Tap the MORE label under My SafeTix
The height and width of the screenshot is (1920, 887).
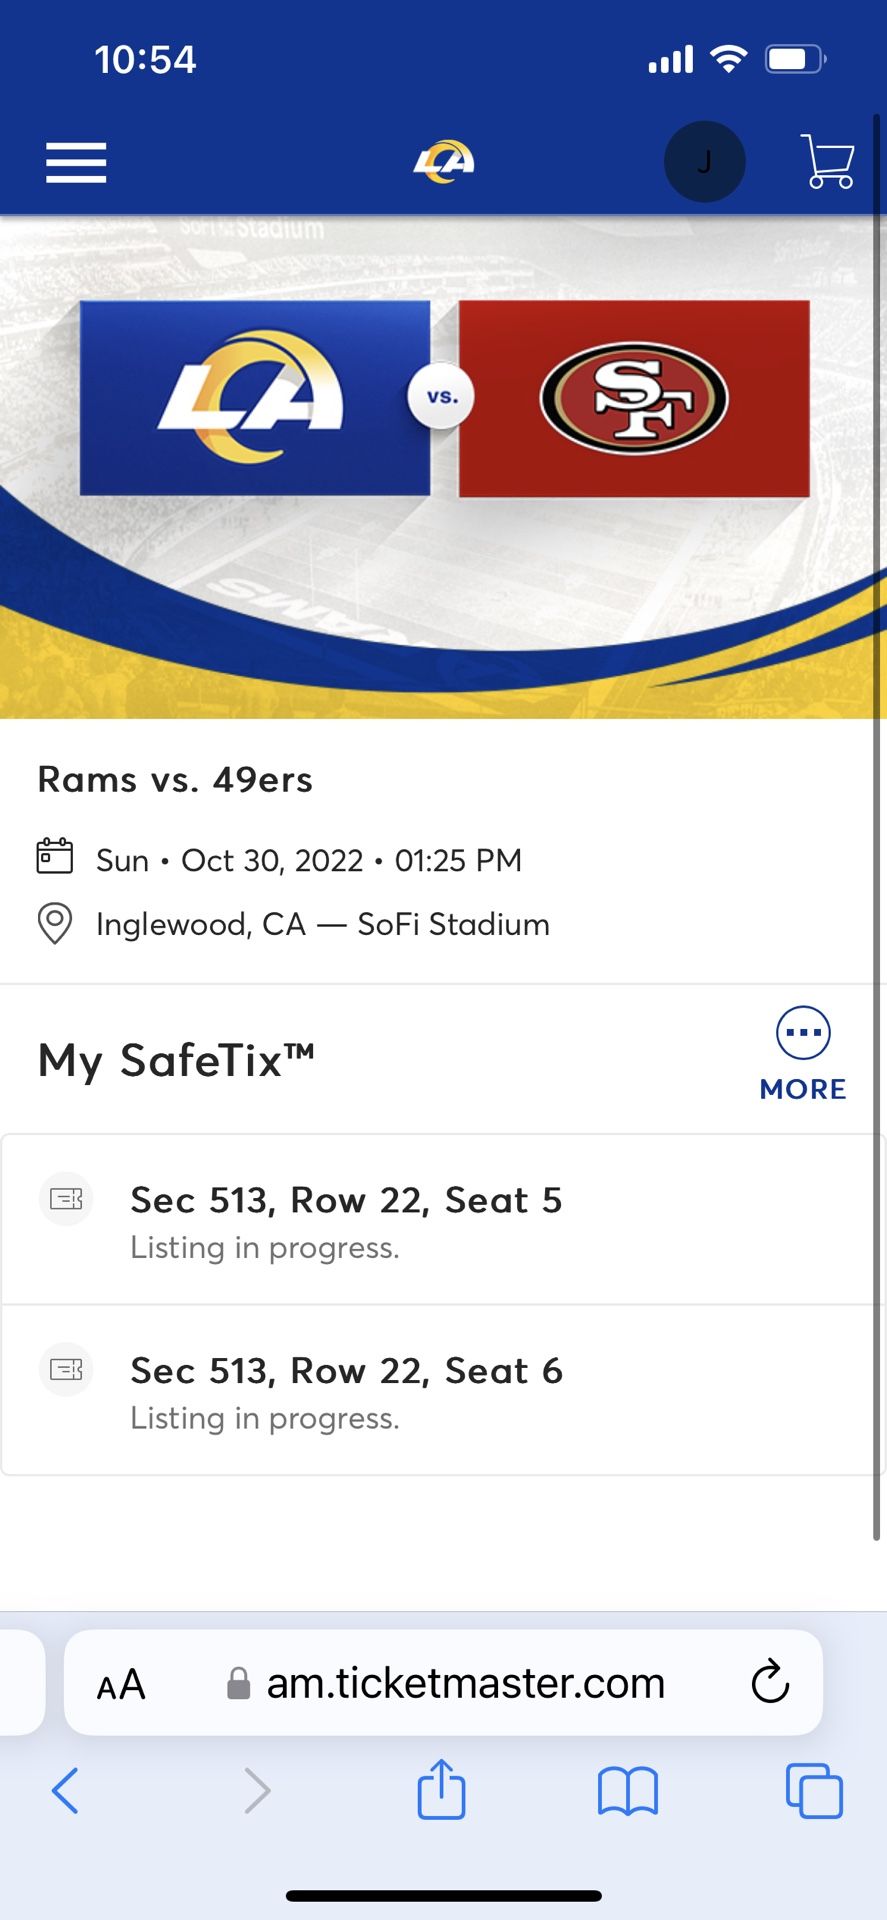click(x=803, y=1089)
